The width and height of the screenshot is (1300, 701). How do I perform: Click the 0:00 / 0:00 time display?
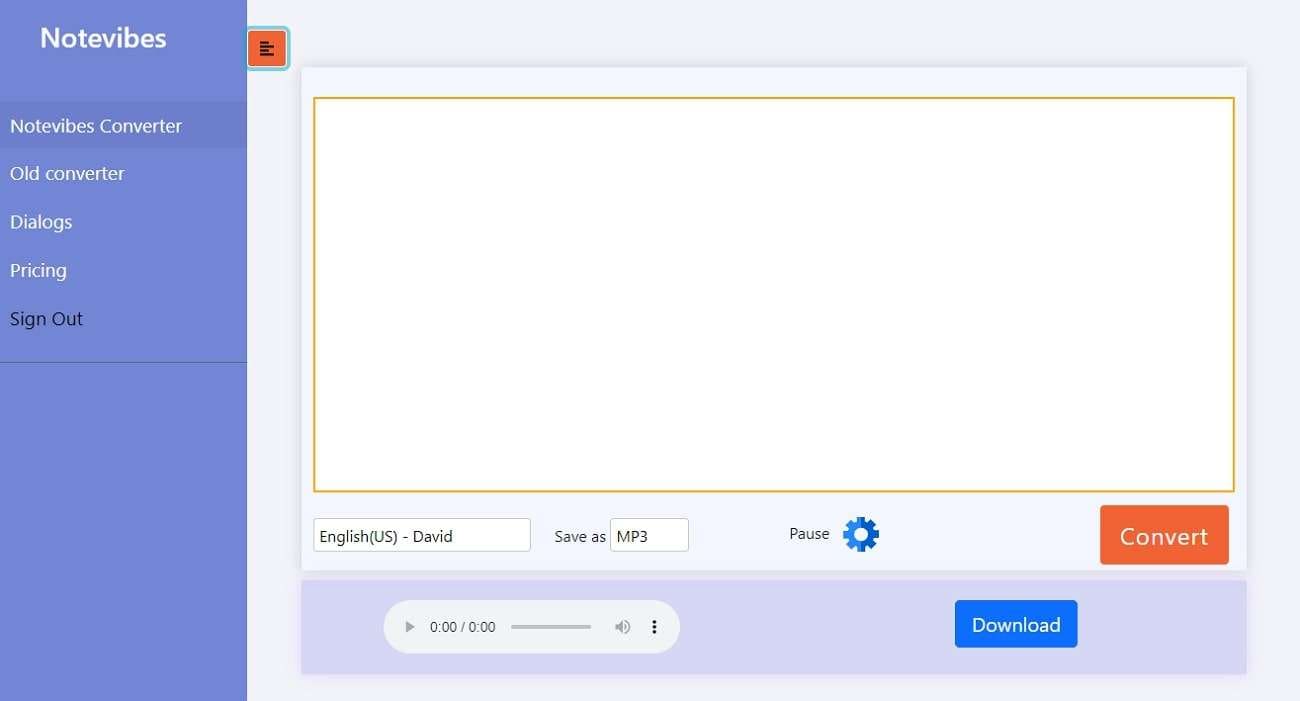[462, 627]
